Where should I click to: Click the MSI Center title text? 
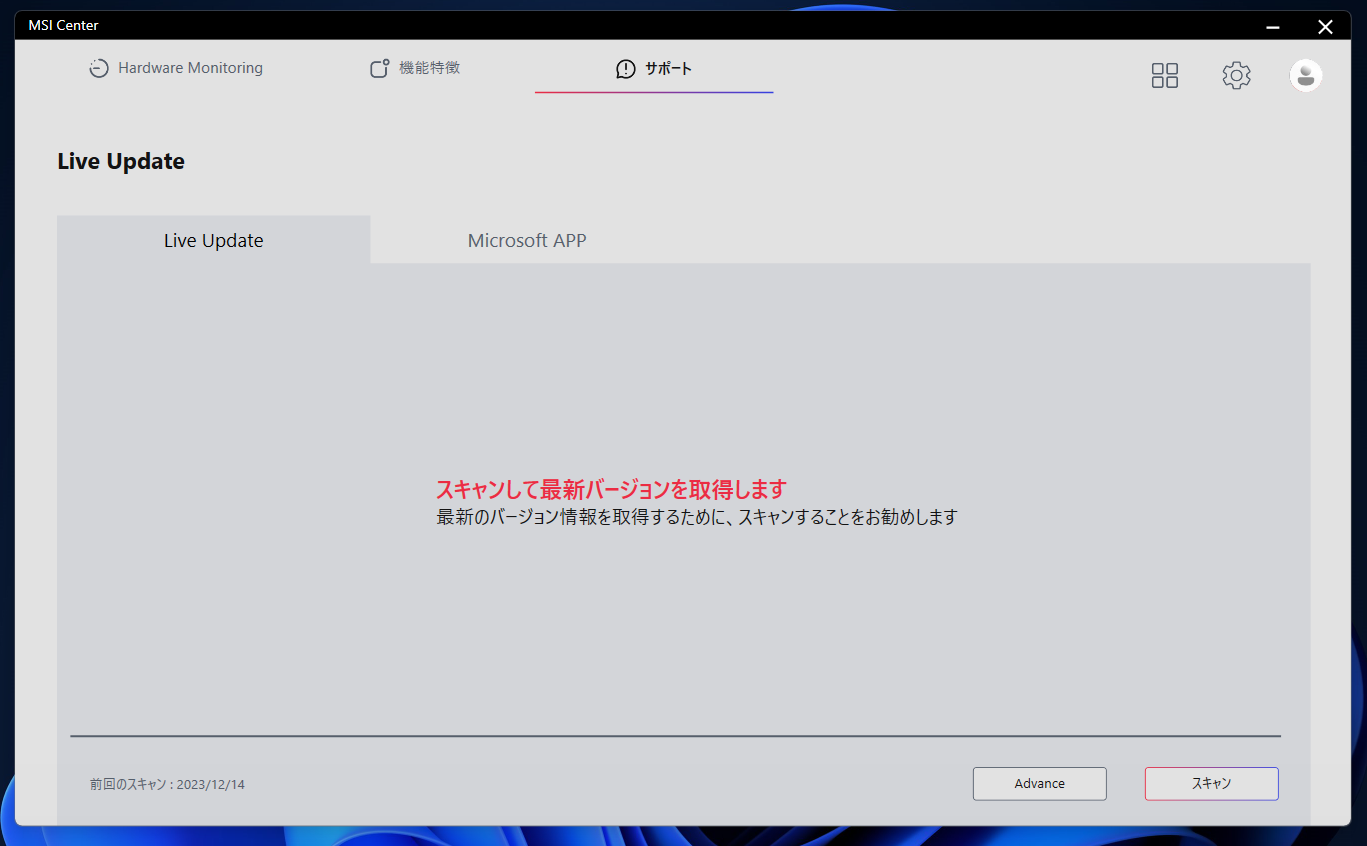tap(63, 25)
